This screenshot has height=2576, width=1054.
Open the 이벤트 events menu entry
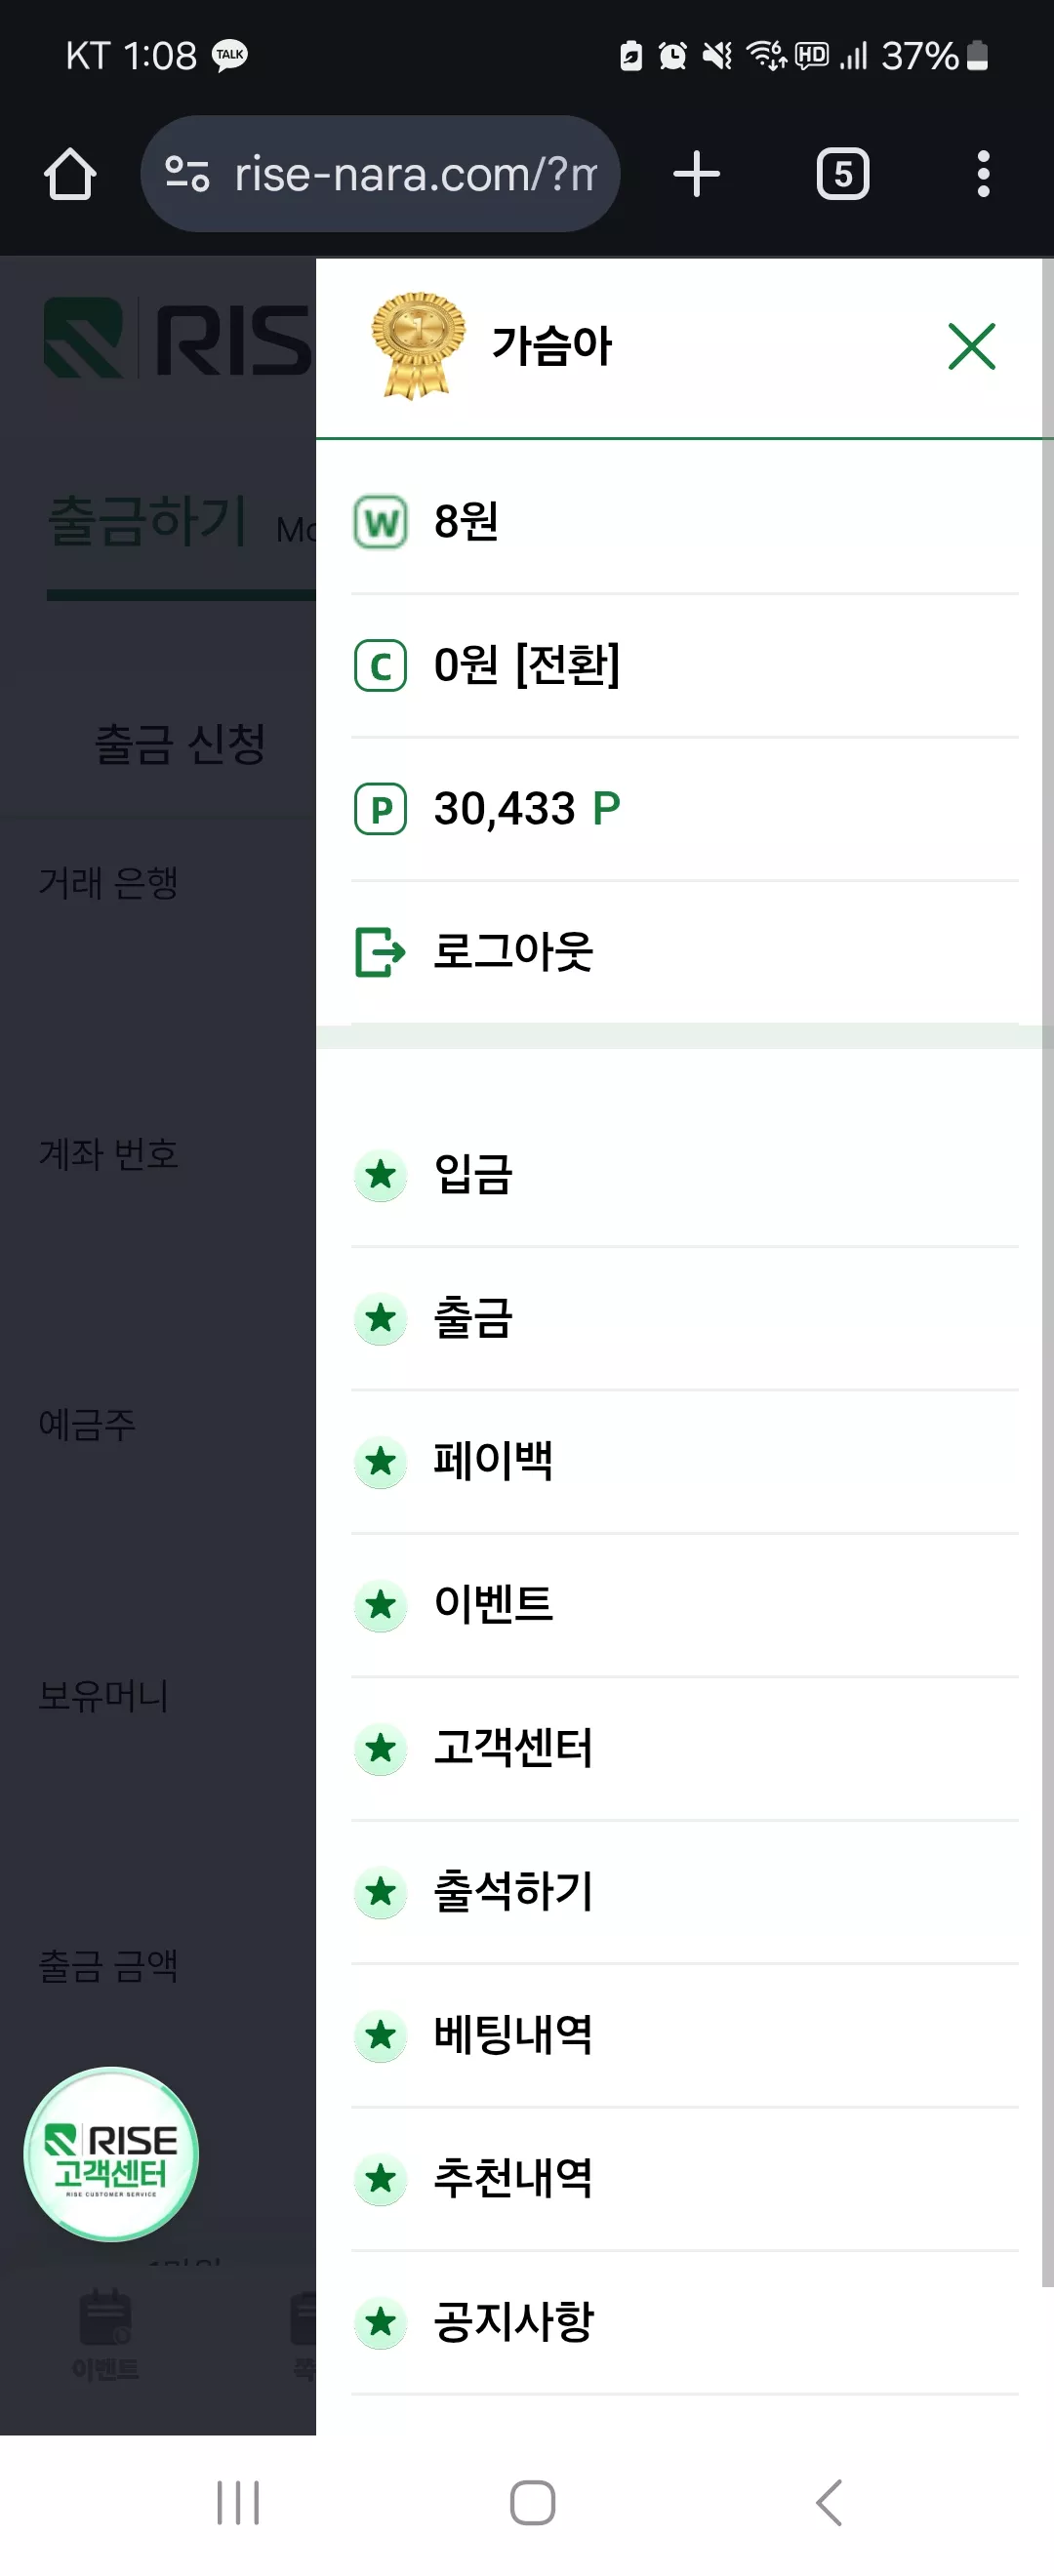coord(685,1605)
